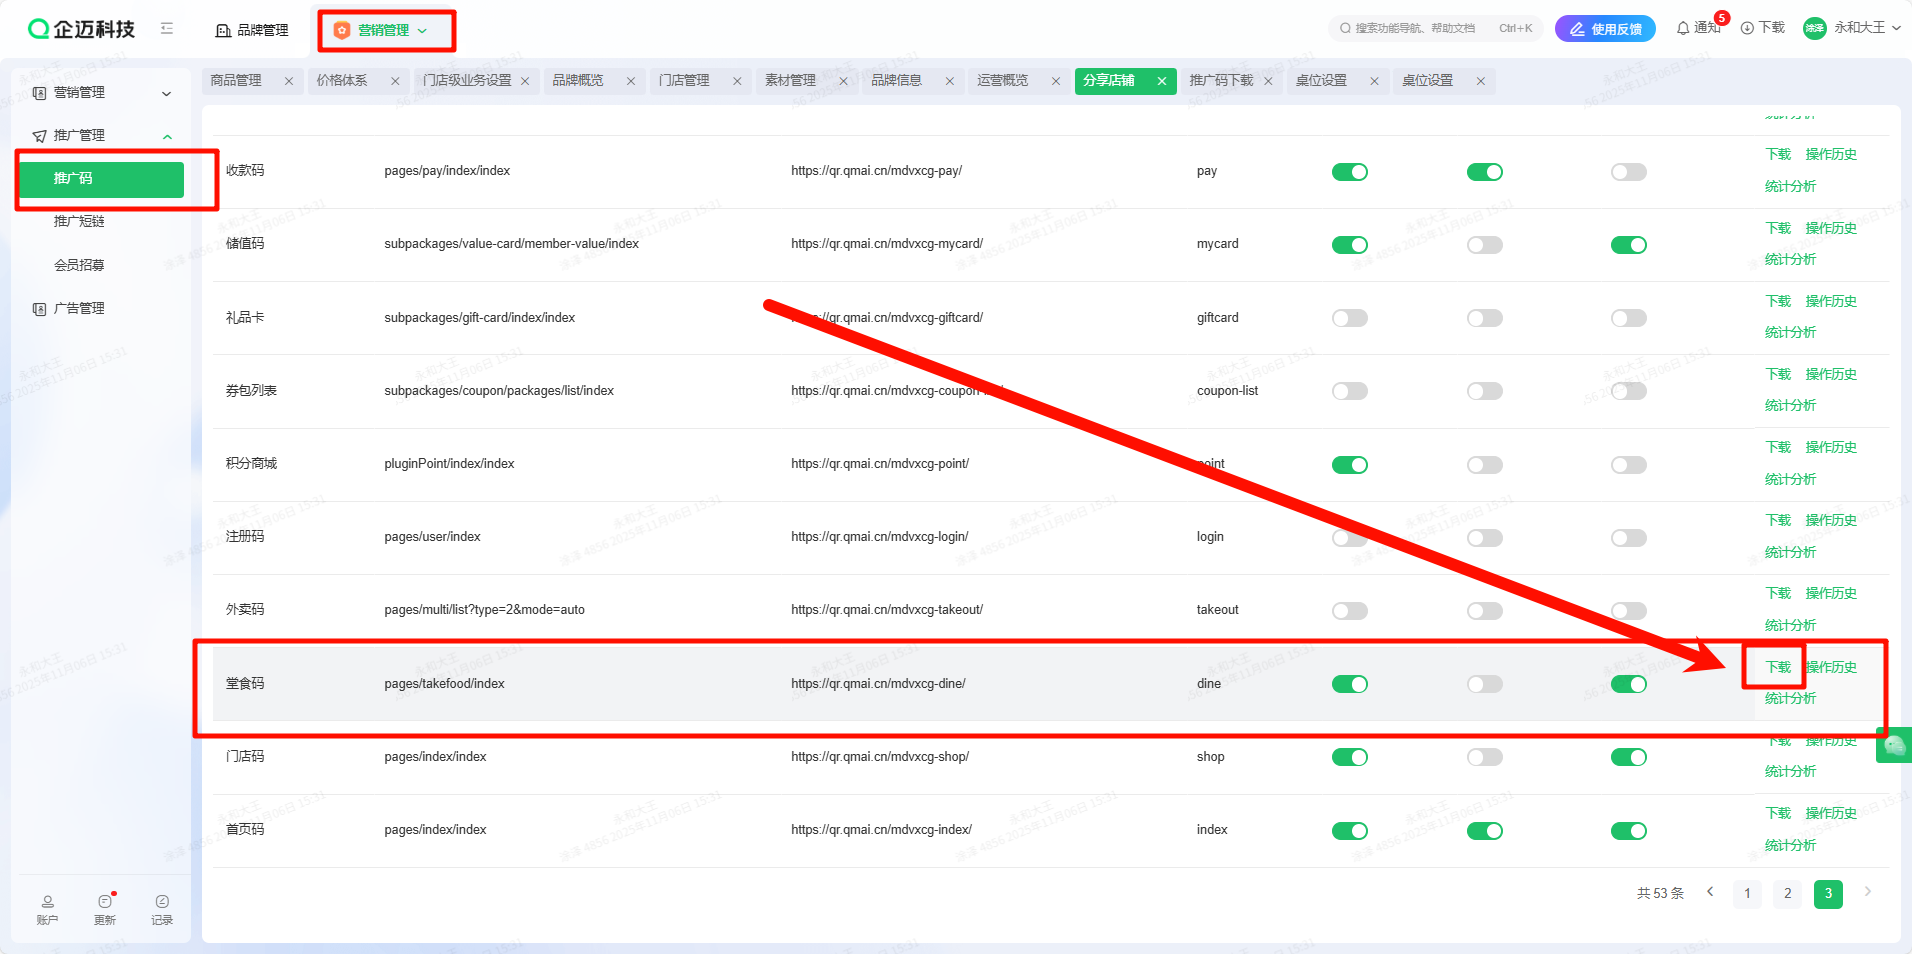Collapse the 推广管理 sidebar section

pyautogui.click(x=167, y=136)
